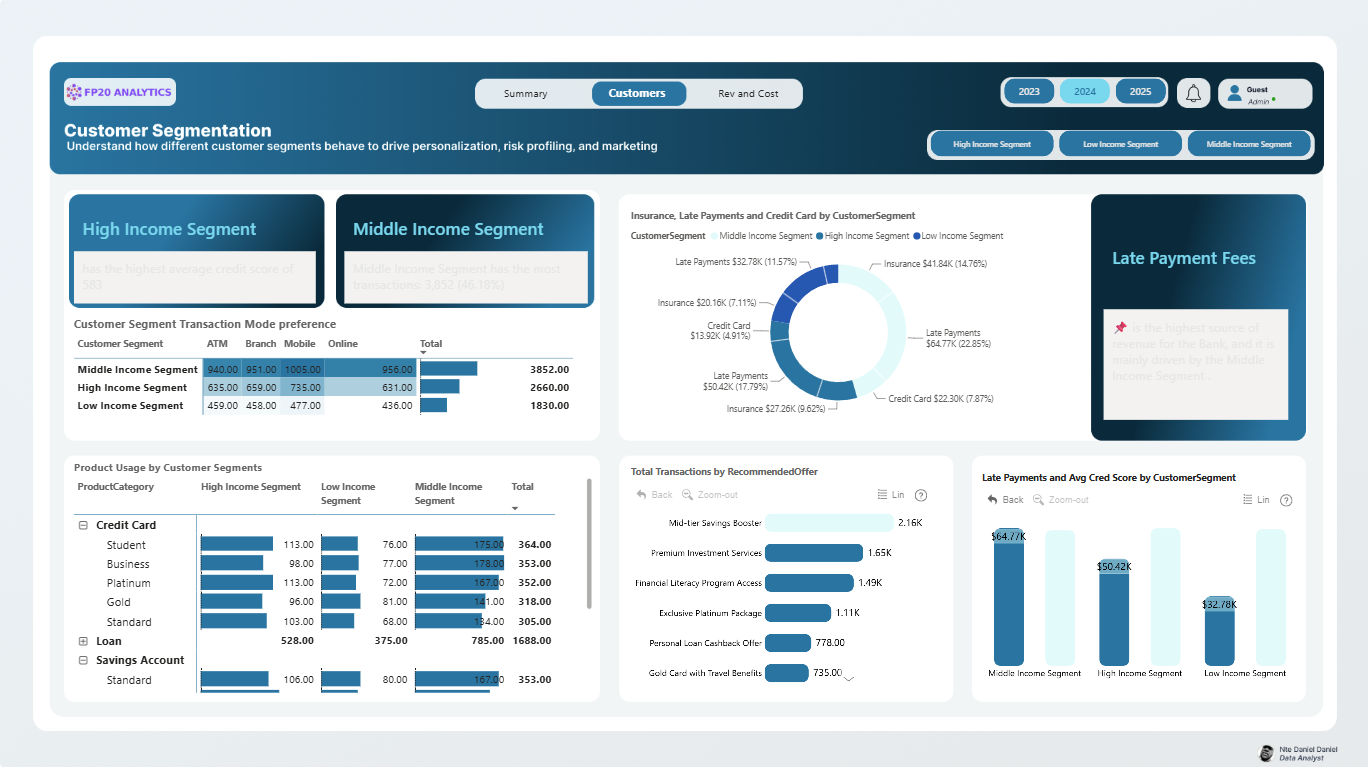The height and width of the screenshot is (767, 1368).
Task: Toggle the High Income Segment filter
Action: [992, 144]
